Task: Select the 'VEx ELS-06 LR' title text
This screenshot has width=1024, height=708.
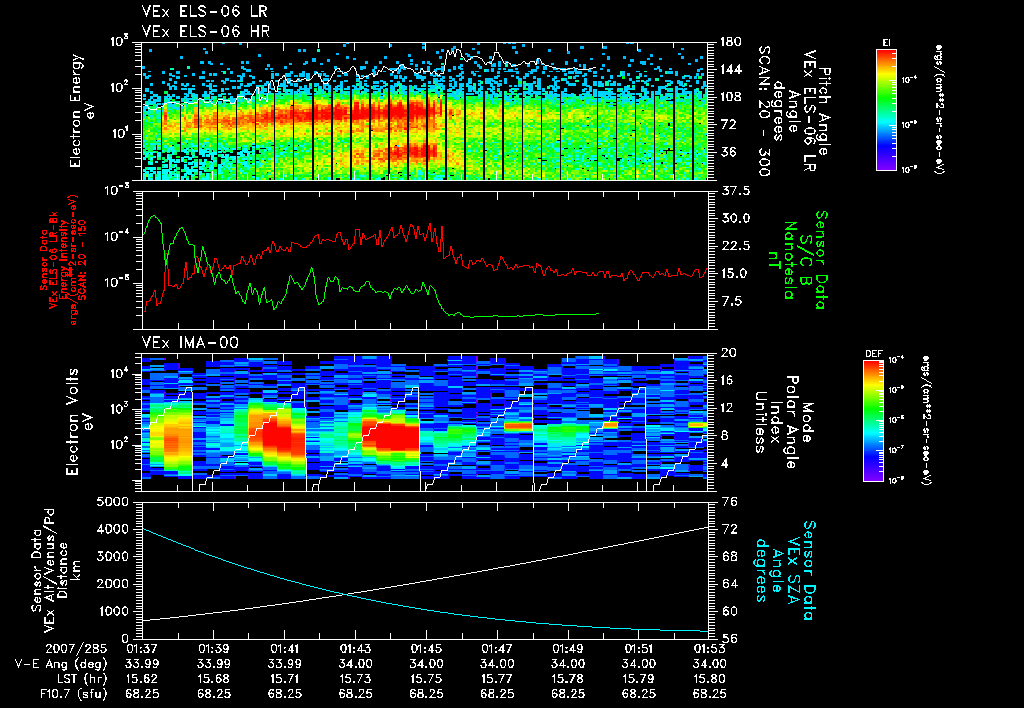Action: click(x=204, y=12)
